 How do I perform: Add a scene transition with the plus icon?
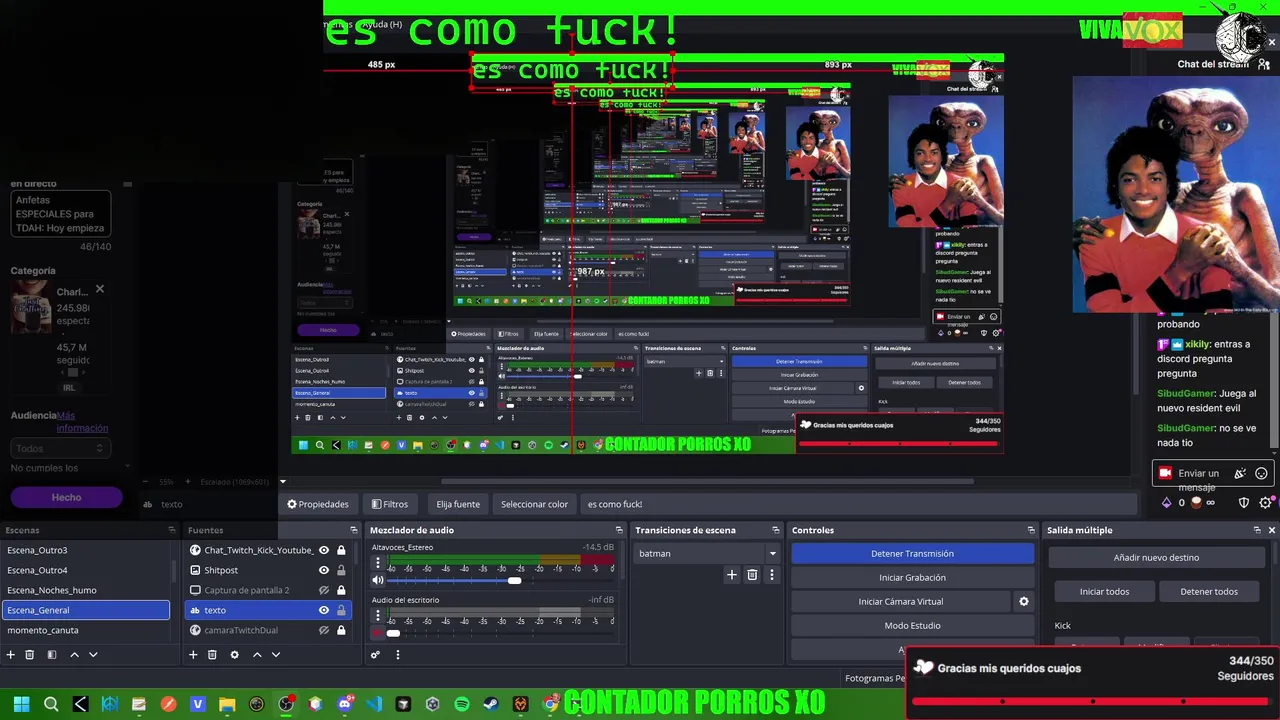click(x=732, y=575)
